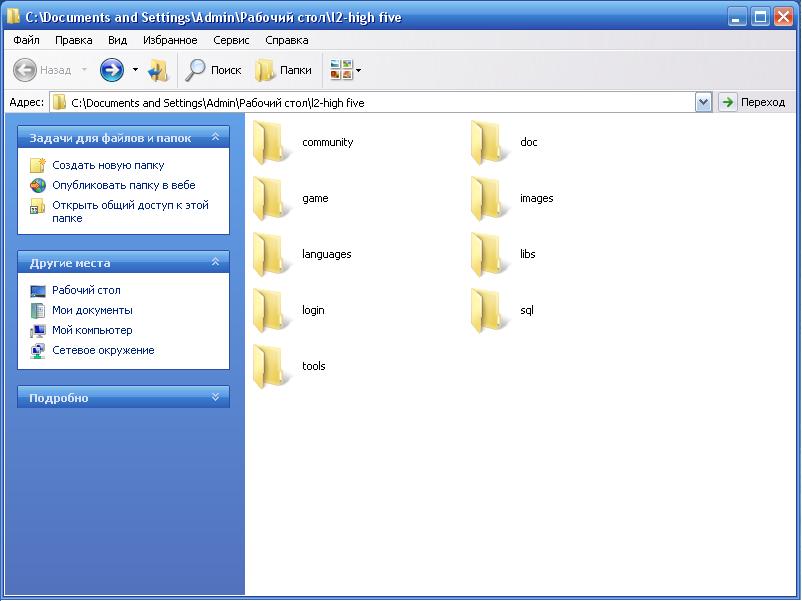
Task: Select the login folder icon
Action: tap(270, 310)
